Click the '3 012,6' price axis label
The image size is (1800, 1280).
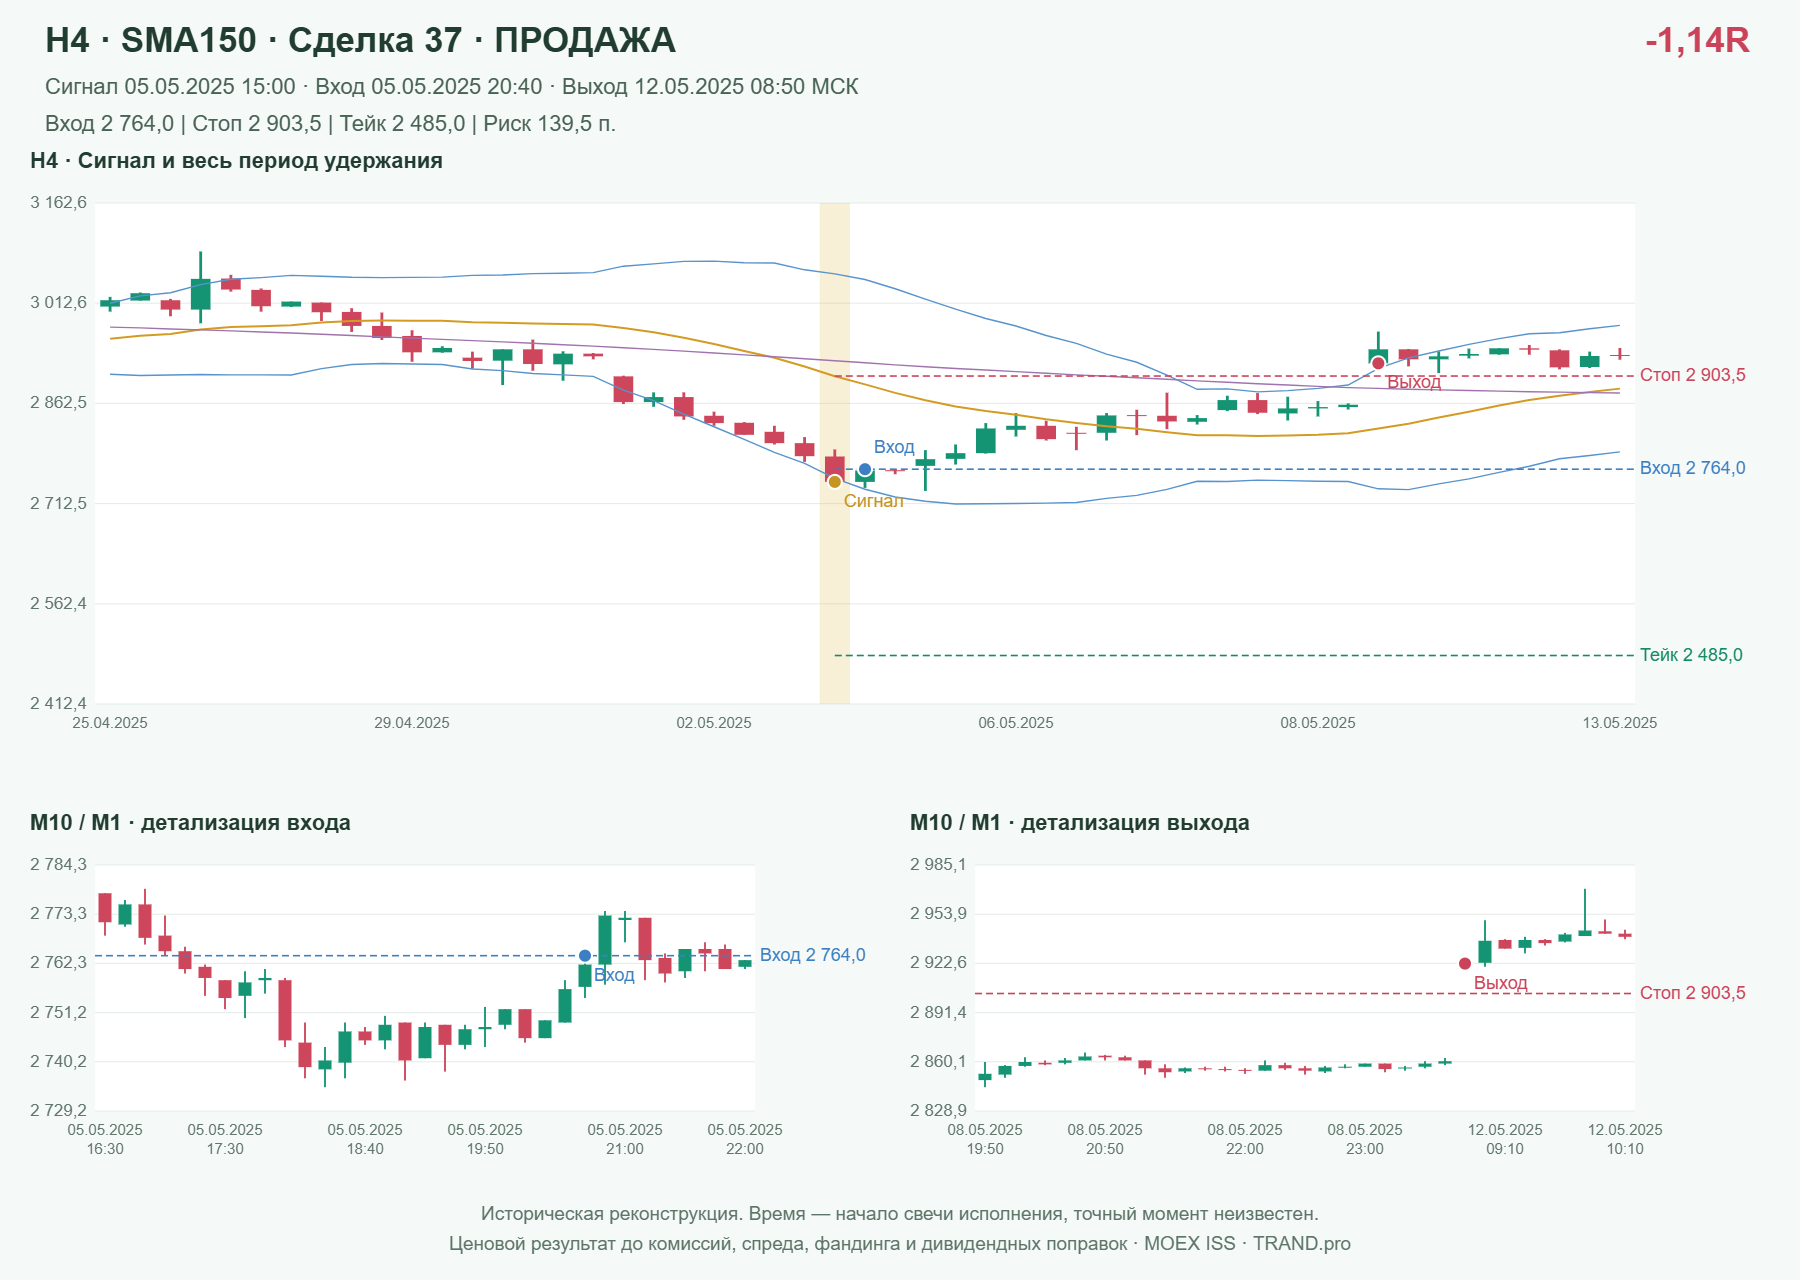point(59,303)
